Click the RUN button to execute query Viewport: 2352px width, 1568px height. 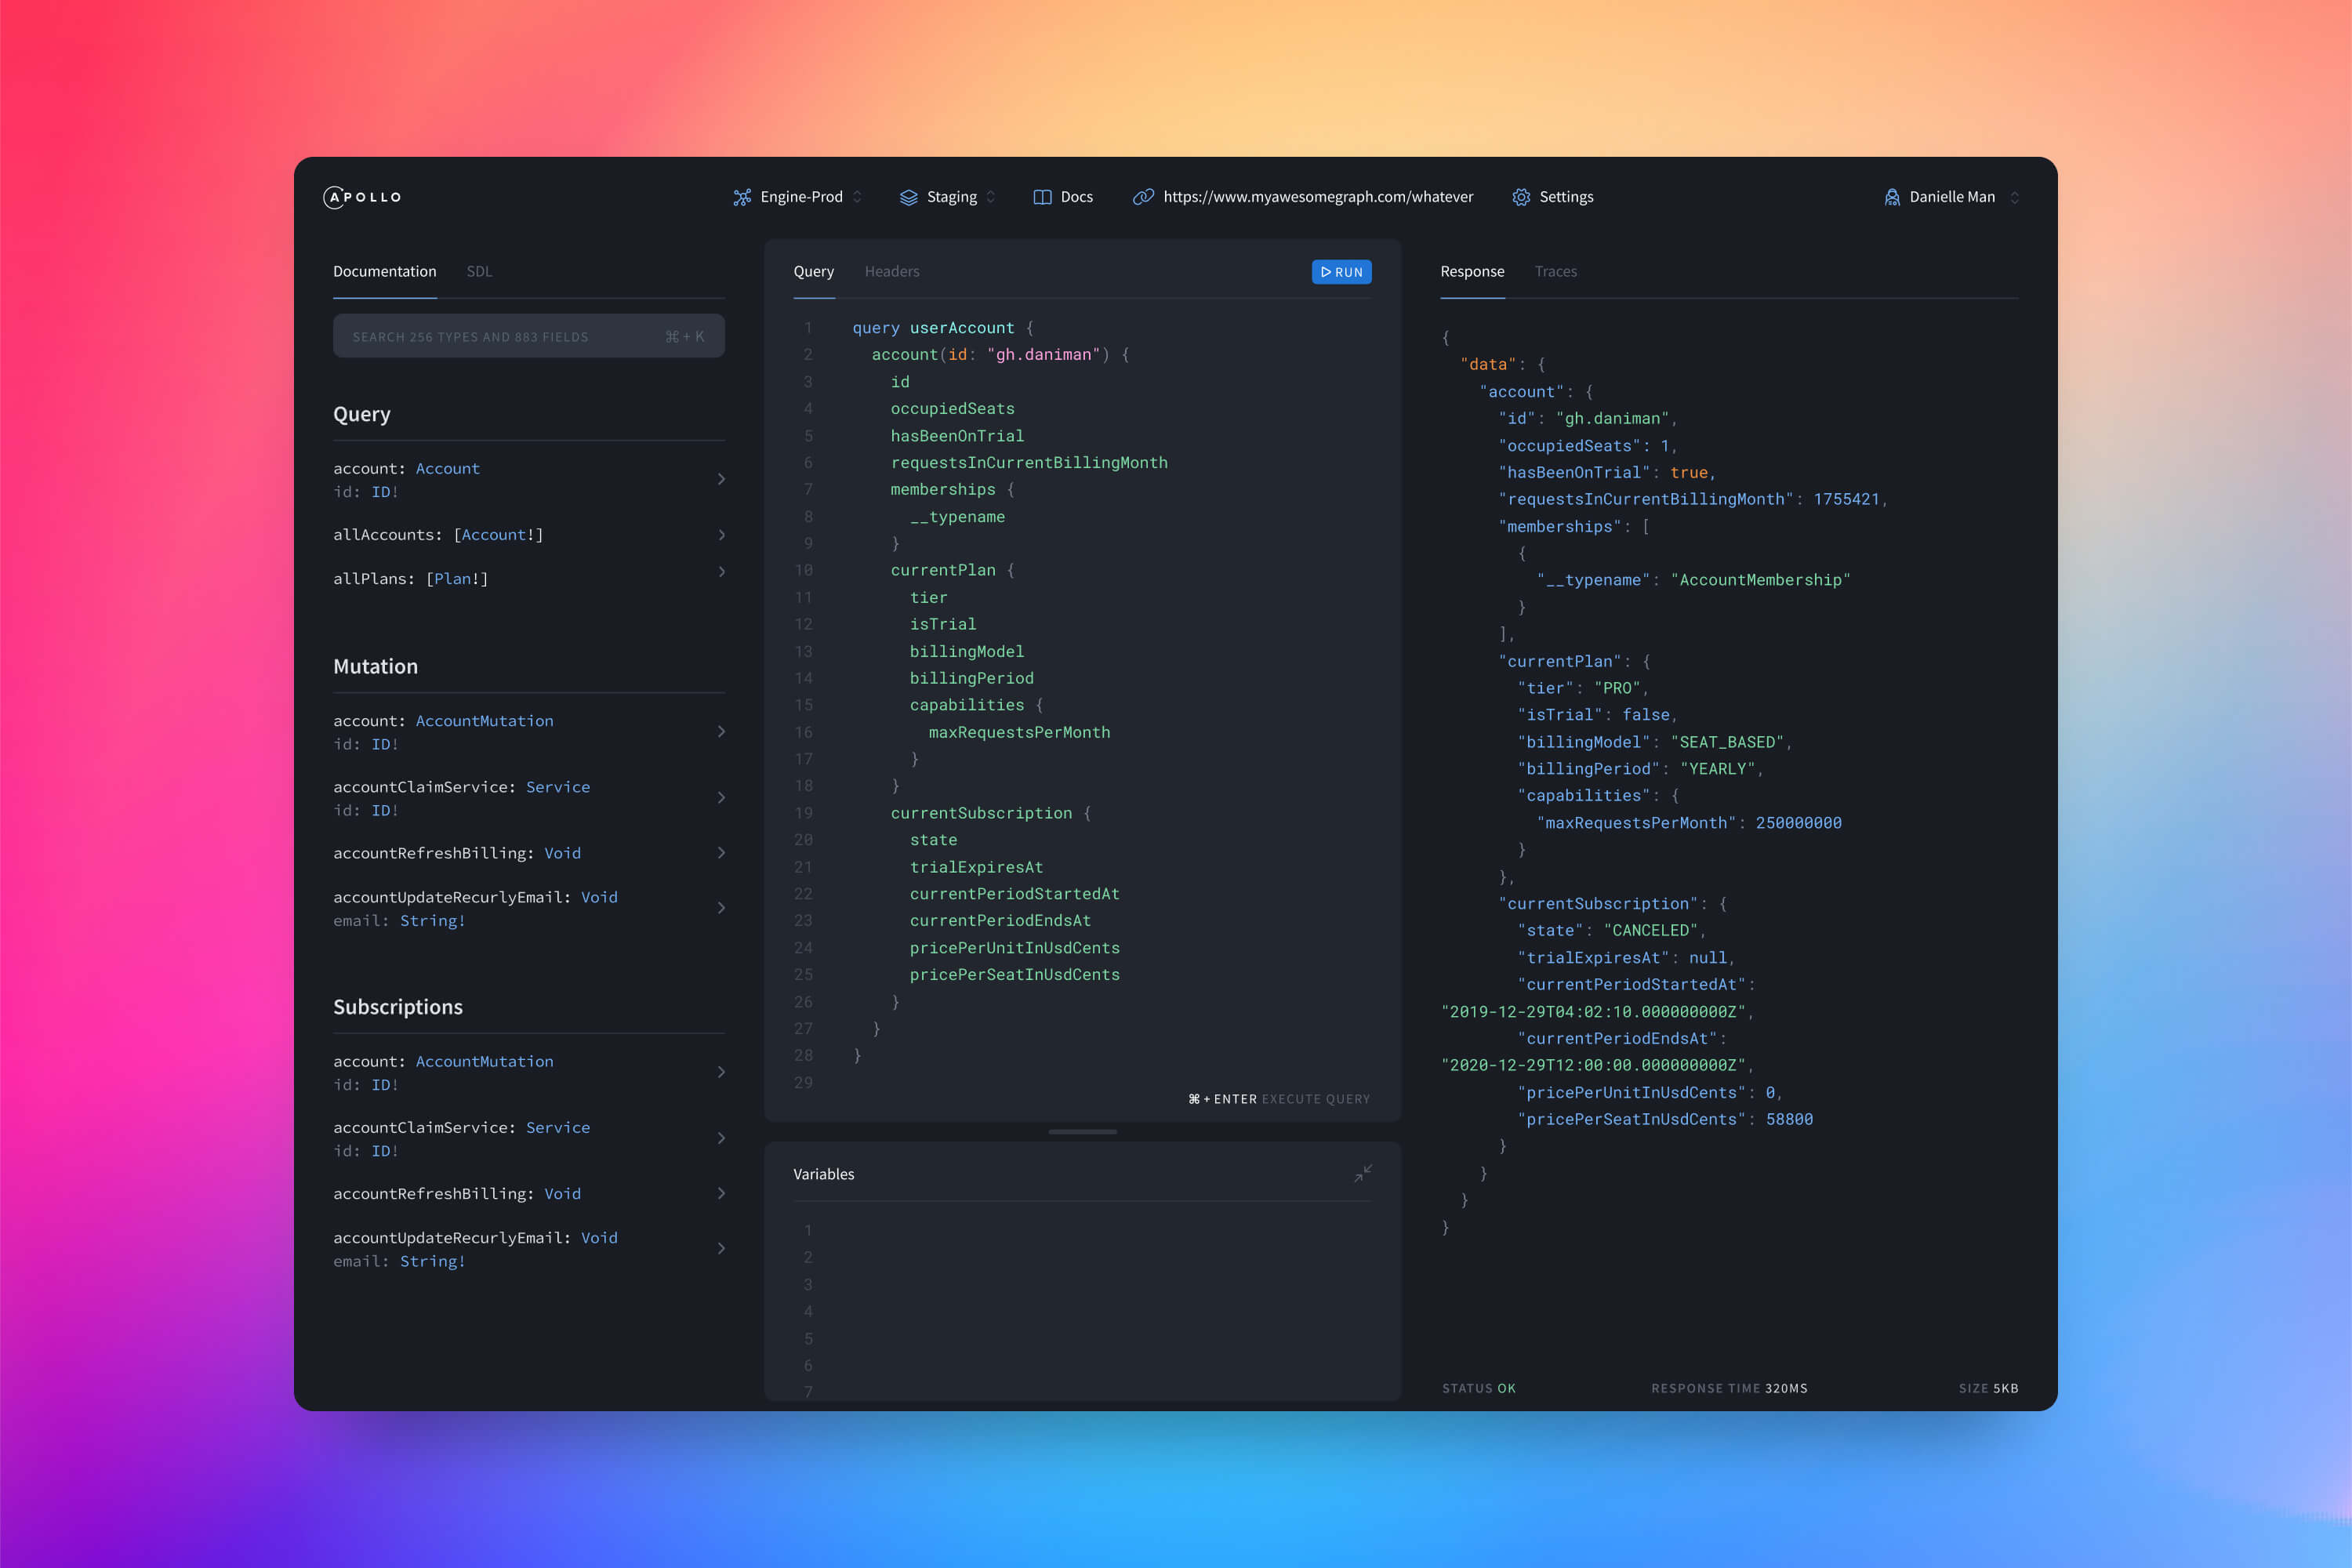tap(1342, 271)
